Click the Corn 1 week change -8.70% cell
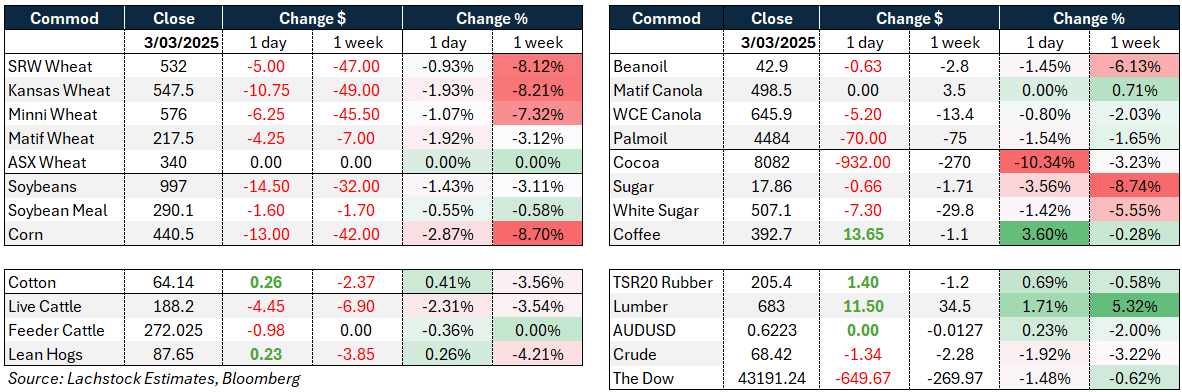Image resolution: width=1182 pixels, height=392 pixels. pos(536,234)
